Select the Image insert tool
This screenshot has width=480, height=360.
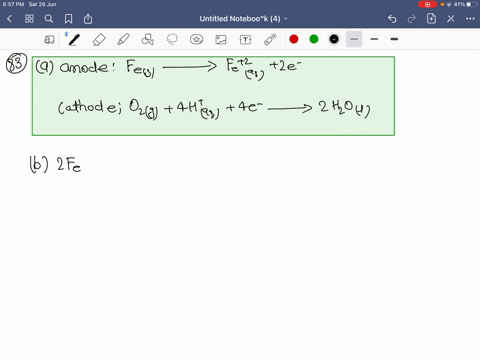click(221, 40)
